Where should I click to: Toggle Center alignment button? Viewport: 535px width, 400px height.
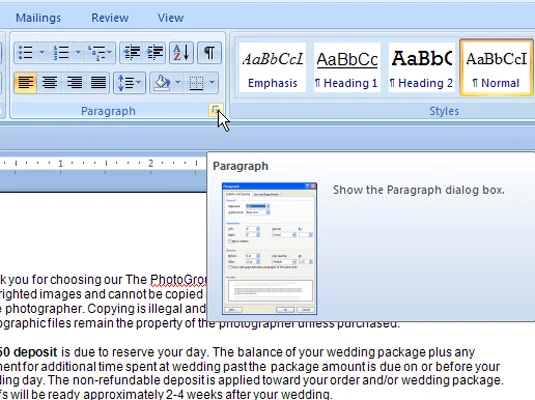[50, 83]
